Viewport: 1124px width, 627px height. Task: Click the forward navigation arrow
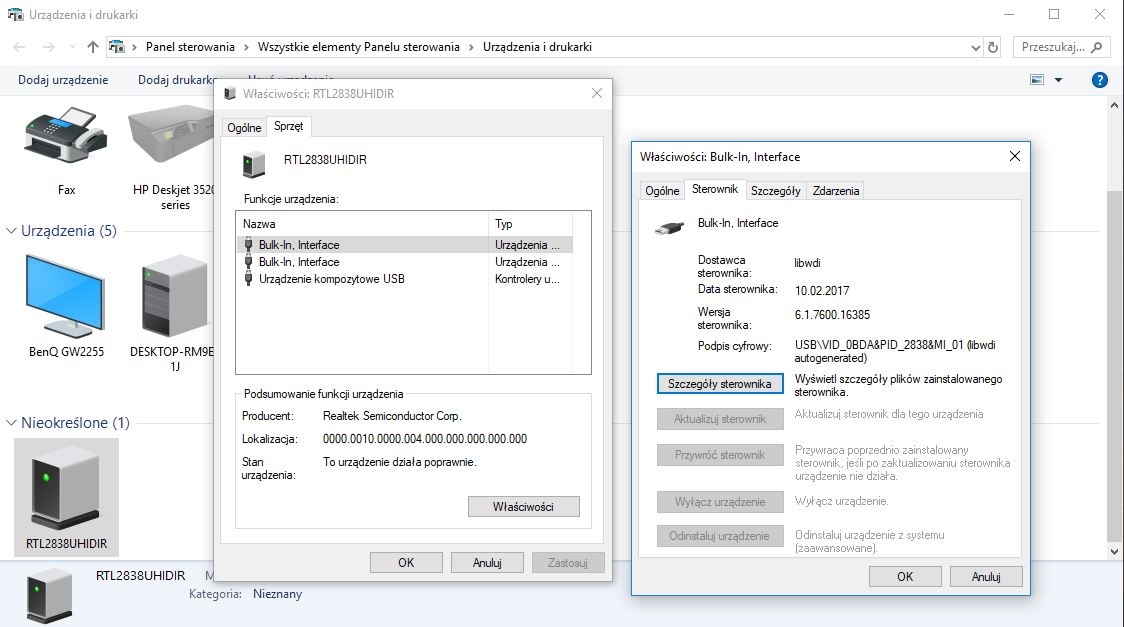[49, 47]
